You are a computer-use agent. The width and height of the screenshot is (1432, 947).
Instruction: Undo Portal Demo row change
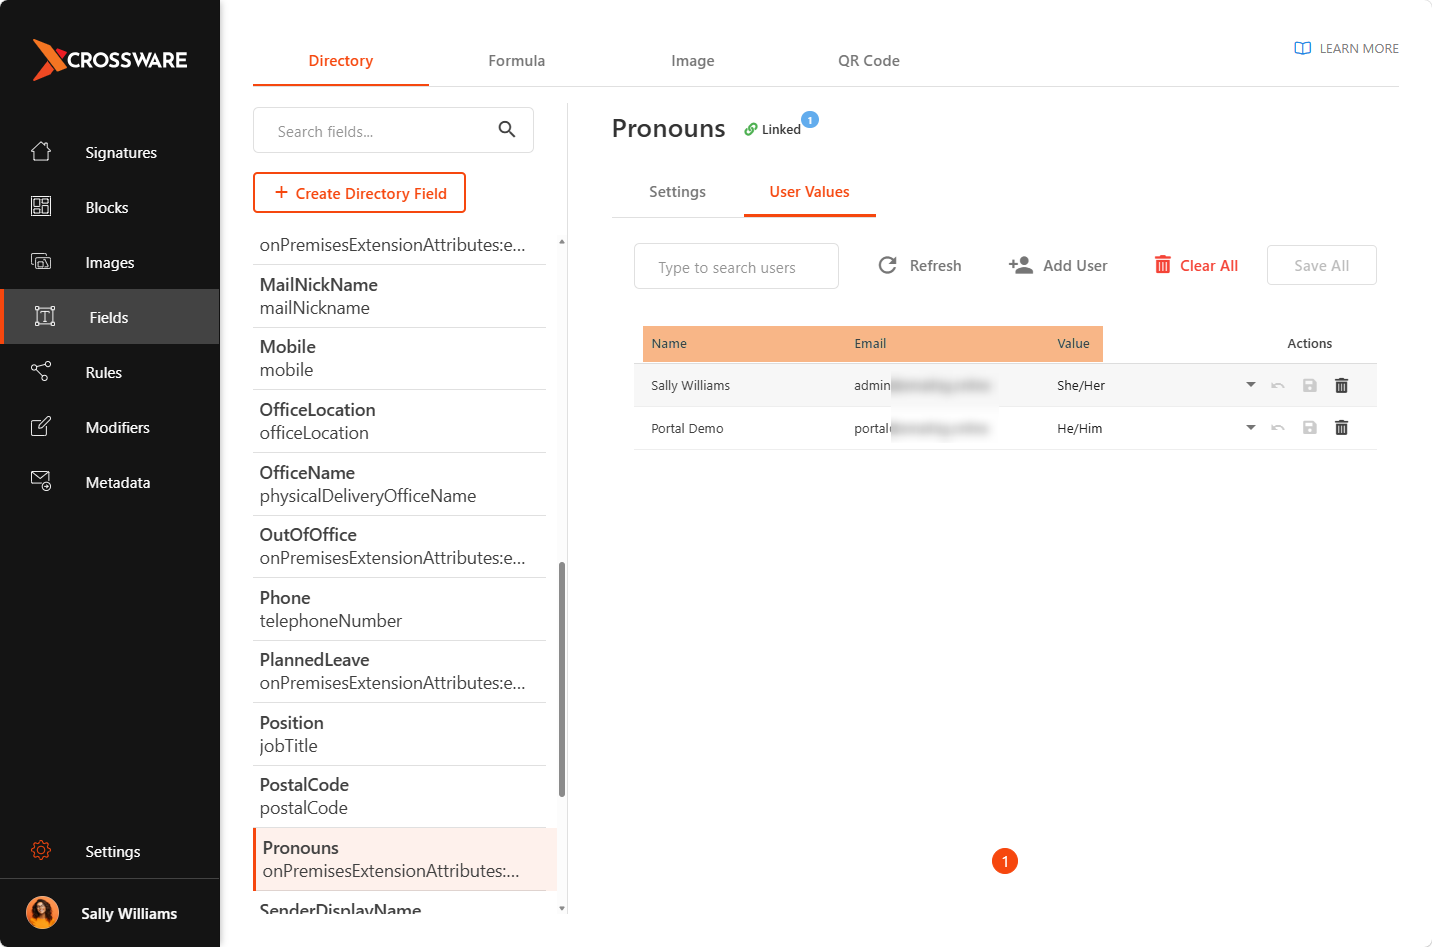1278,427
